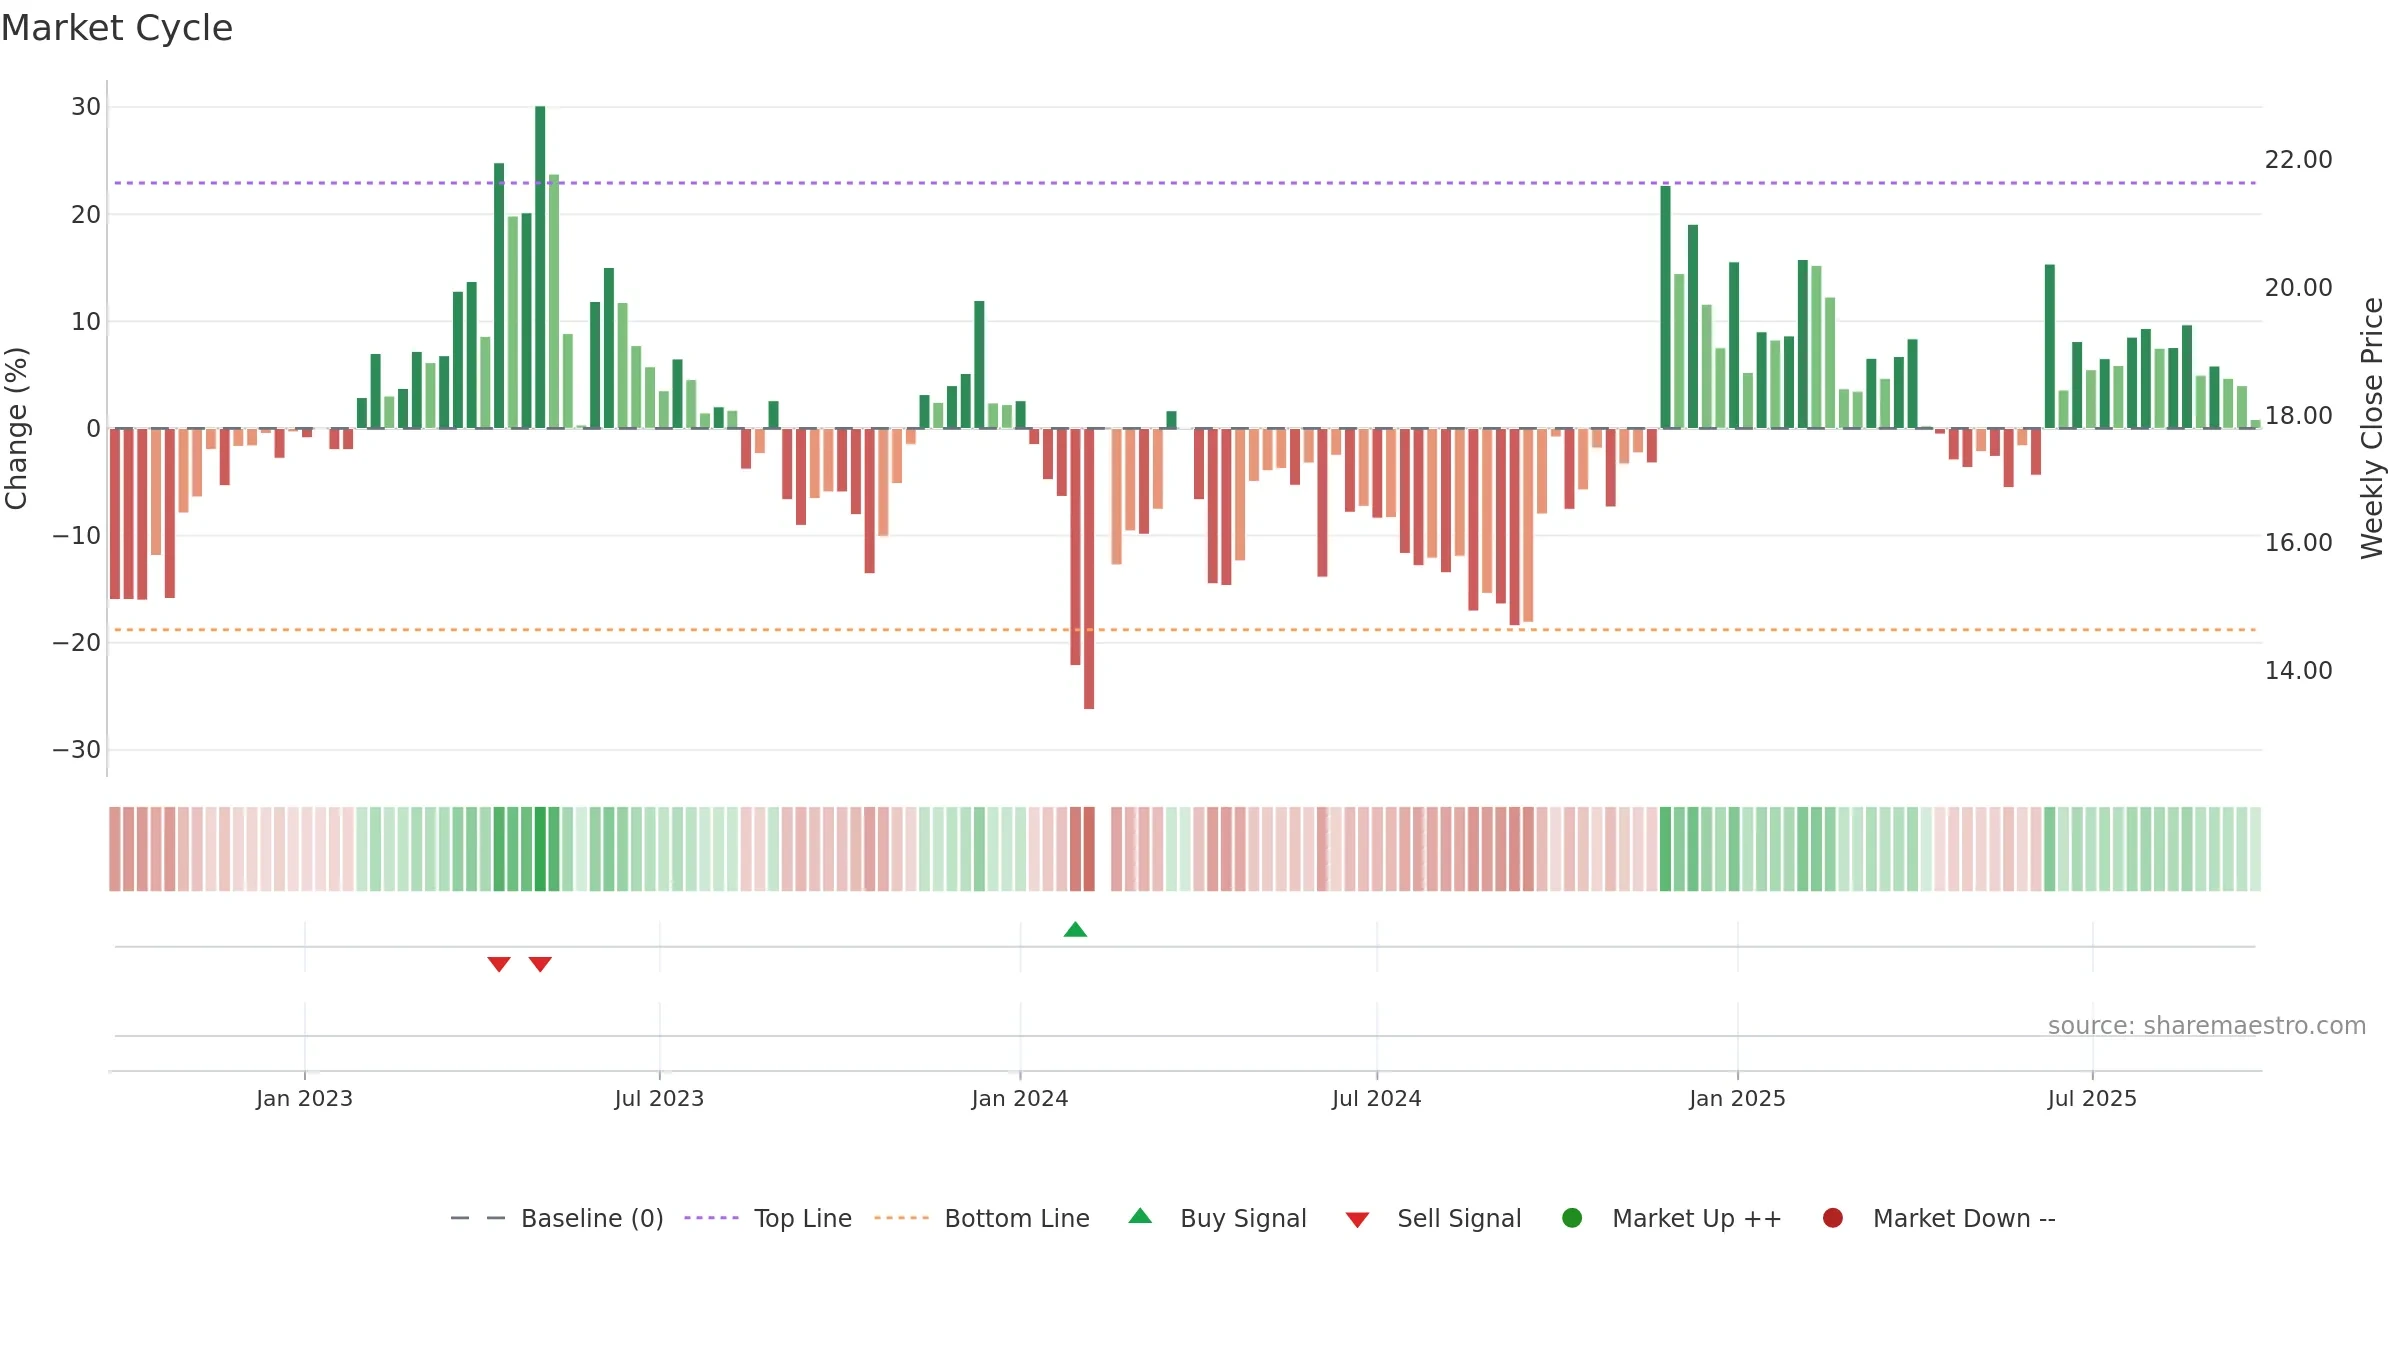Screen dimensions: 2400x1350
Task: Click the 14.00 price axis label
Action: click(x=2298, y=671)
